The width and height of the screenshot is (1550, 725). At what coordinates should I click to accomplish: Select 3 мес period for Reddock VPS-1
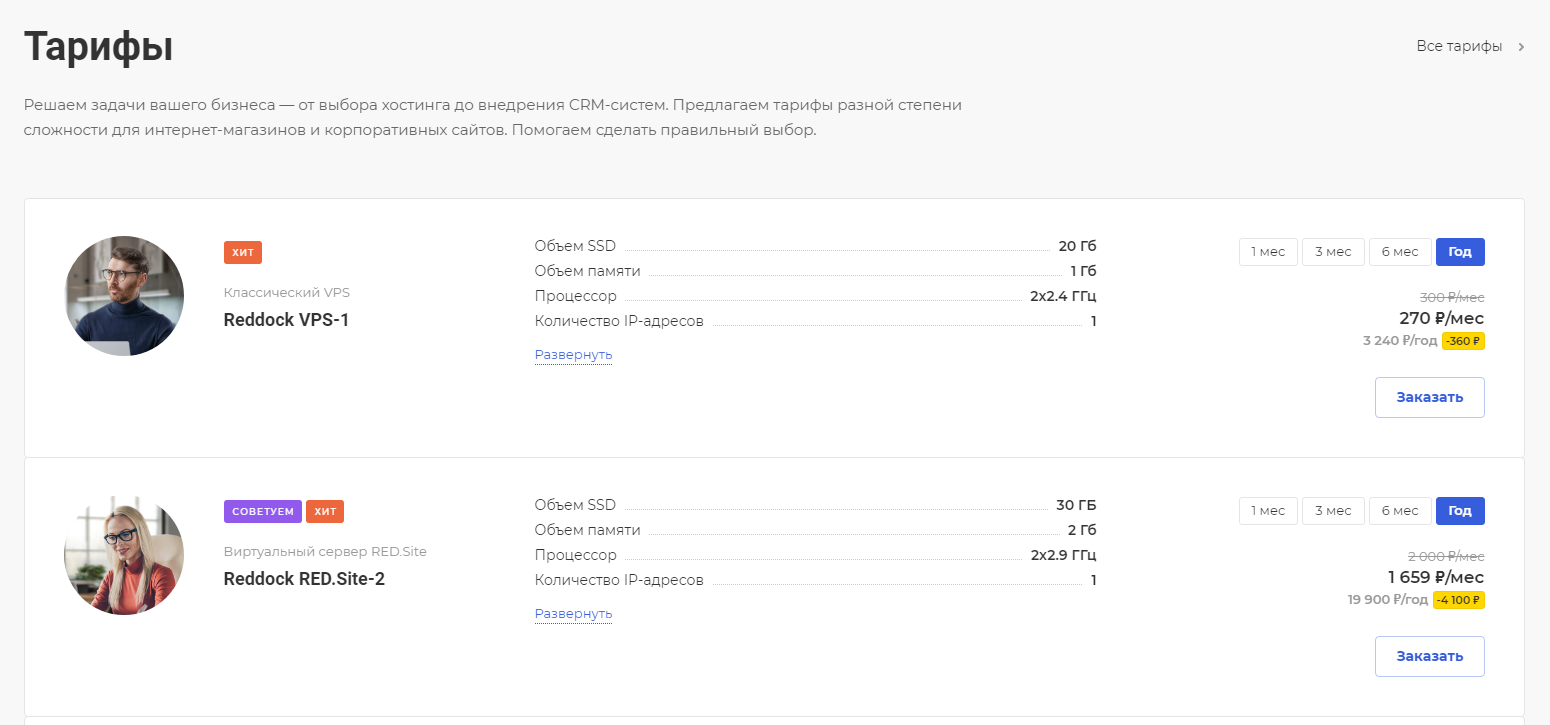[x=1333, y=252]
